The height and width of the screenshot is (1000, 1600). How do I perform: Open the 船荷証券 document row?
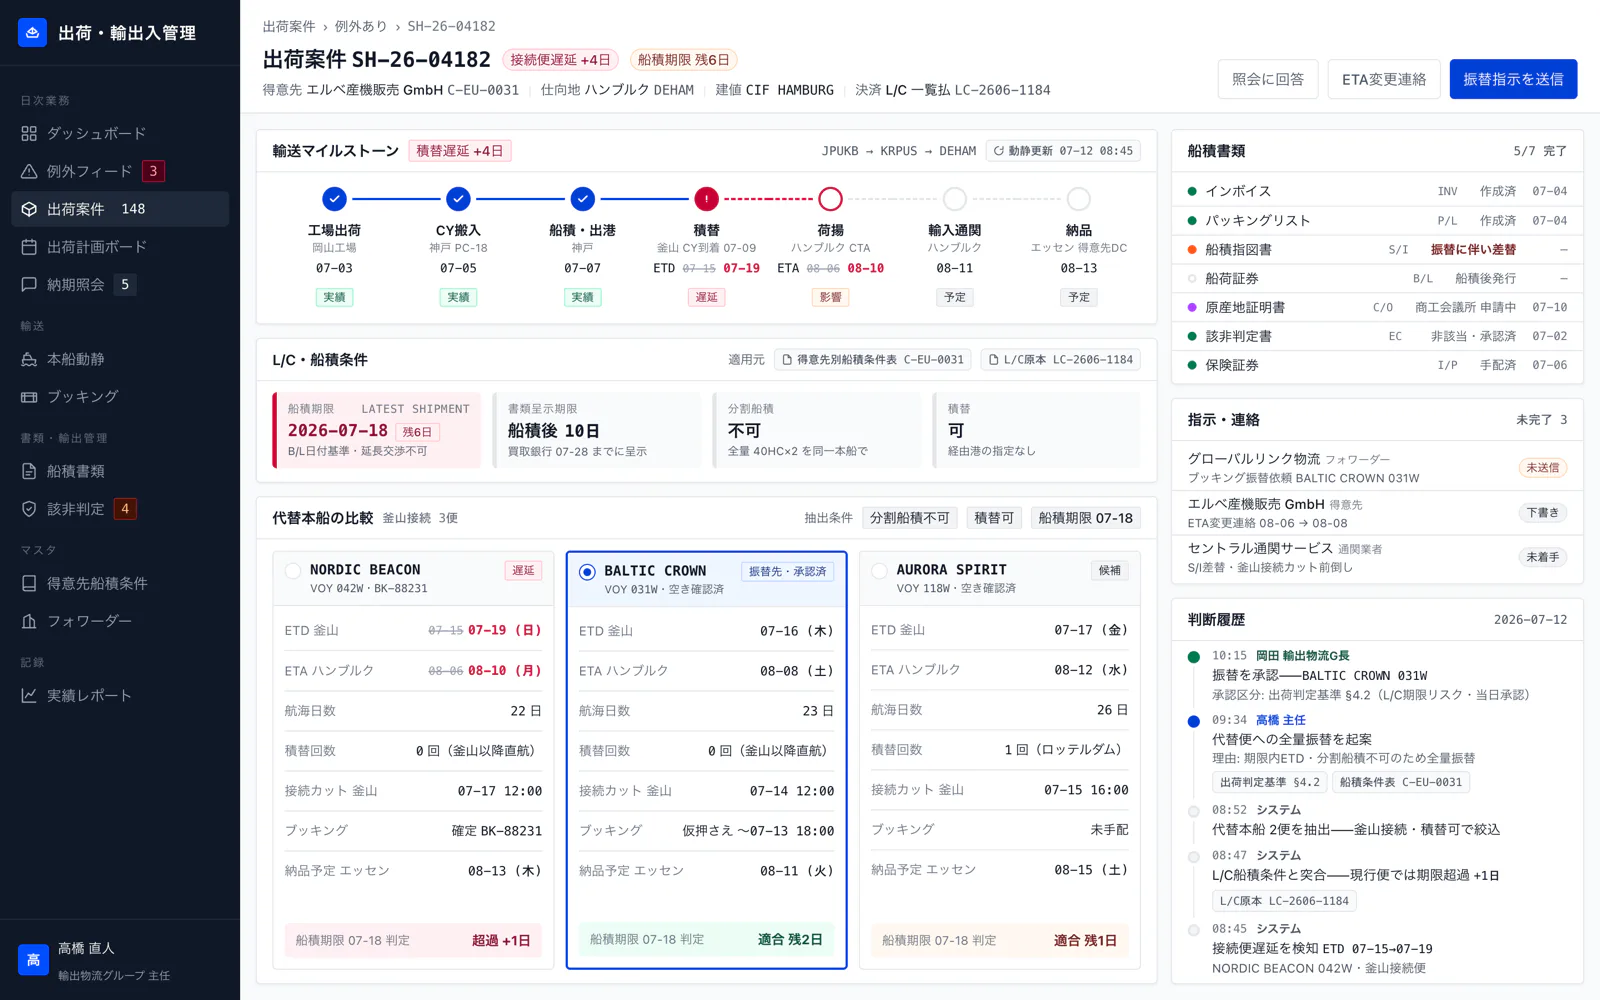[x=1377, y=278]
